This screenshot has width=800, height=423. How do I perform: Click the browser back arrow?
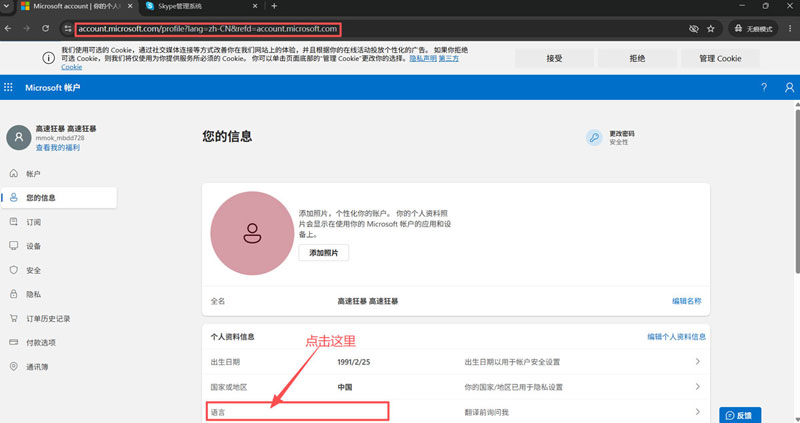coord(8,29)
